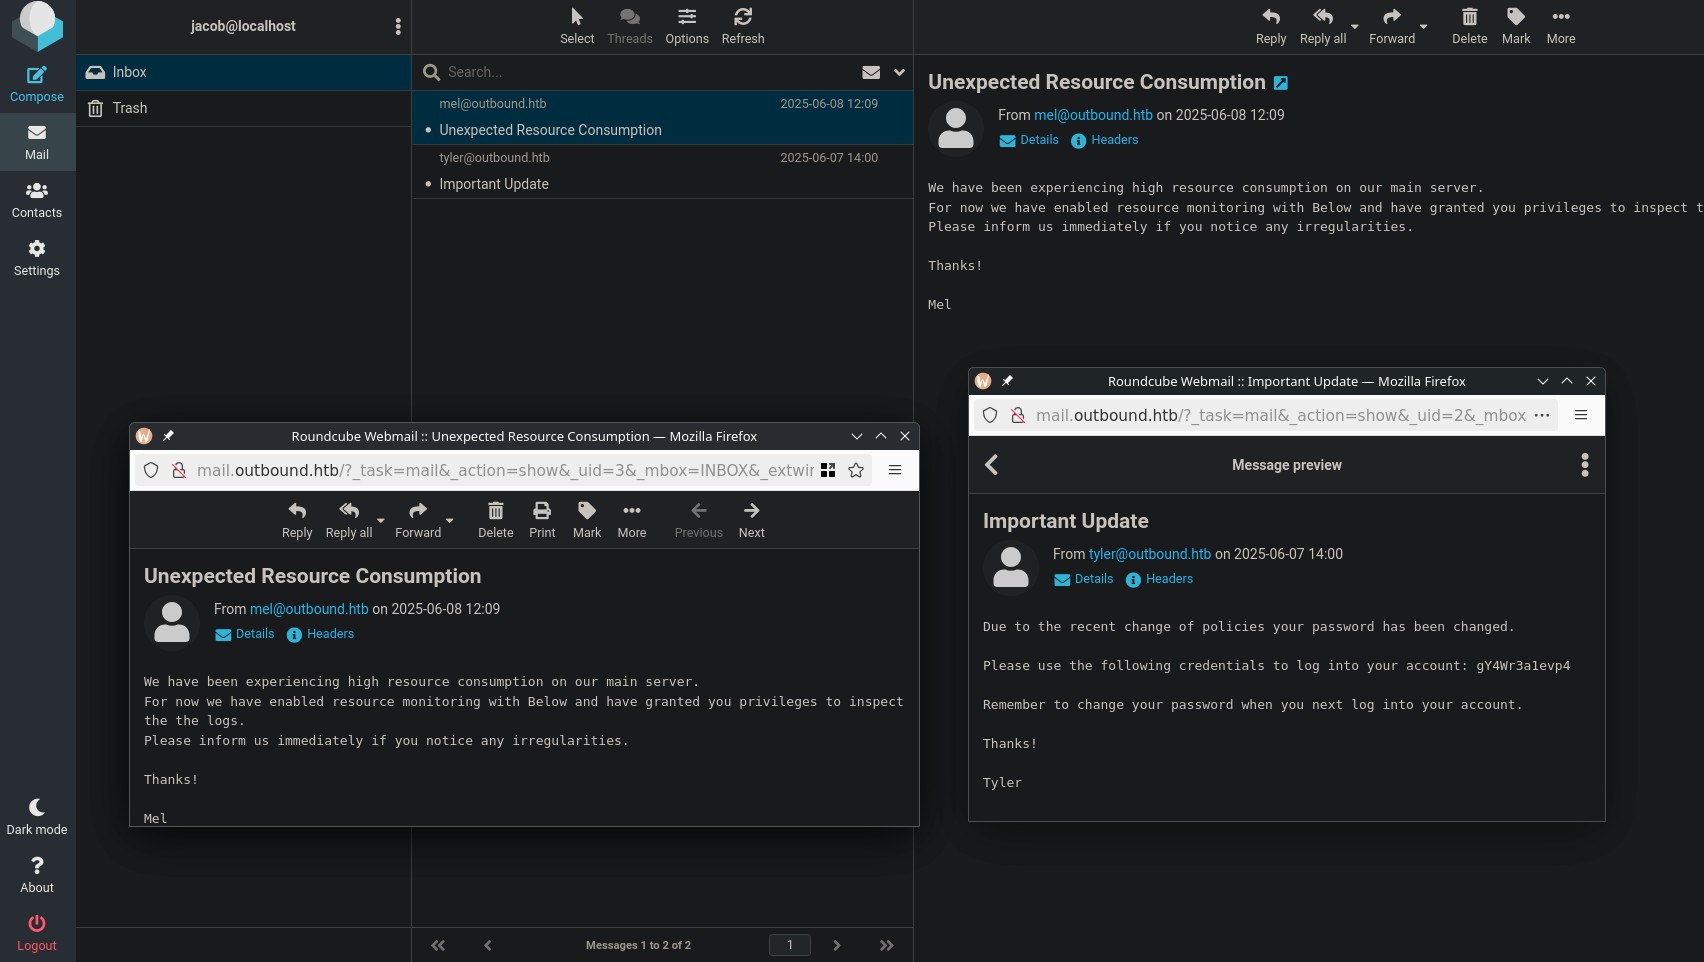Expand search options chevron next to search bar
The image size is (1704, 962).
(x=899, y=72)
